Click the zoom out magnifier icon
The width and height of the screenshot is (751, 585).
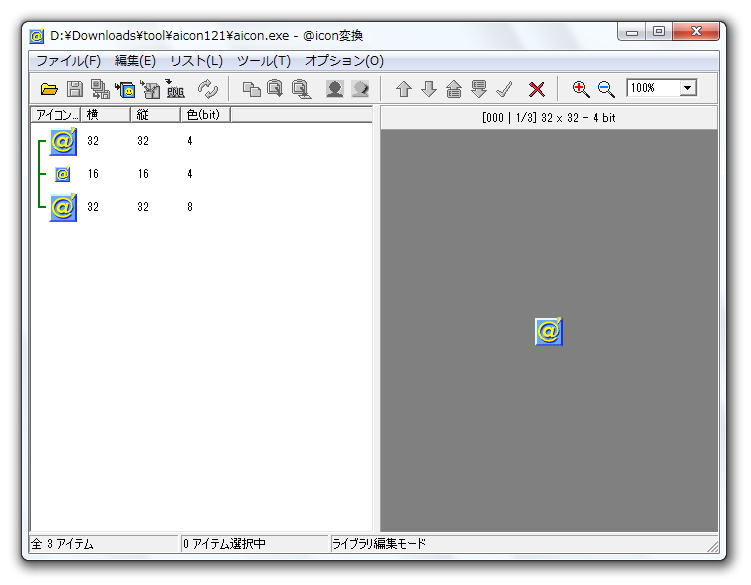pos(606,89)
